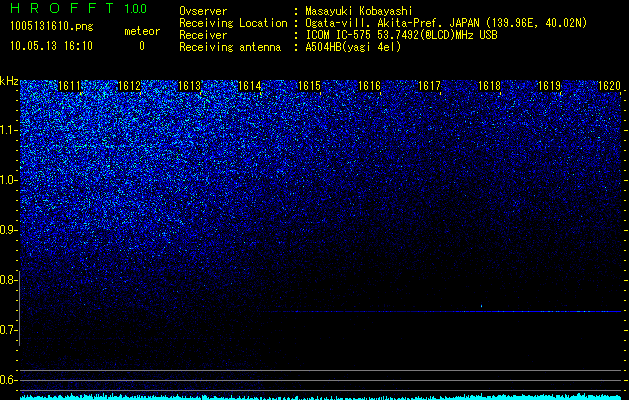
Task: Click the Ogata-vill. Akita-Pref. JAPAN location text
Action: pyautogui.click(x=392, y=23)
